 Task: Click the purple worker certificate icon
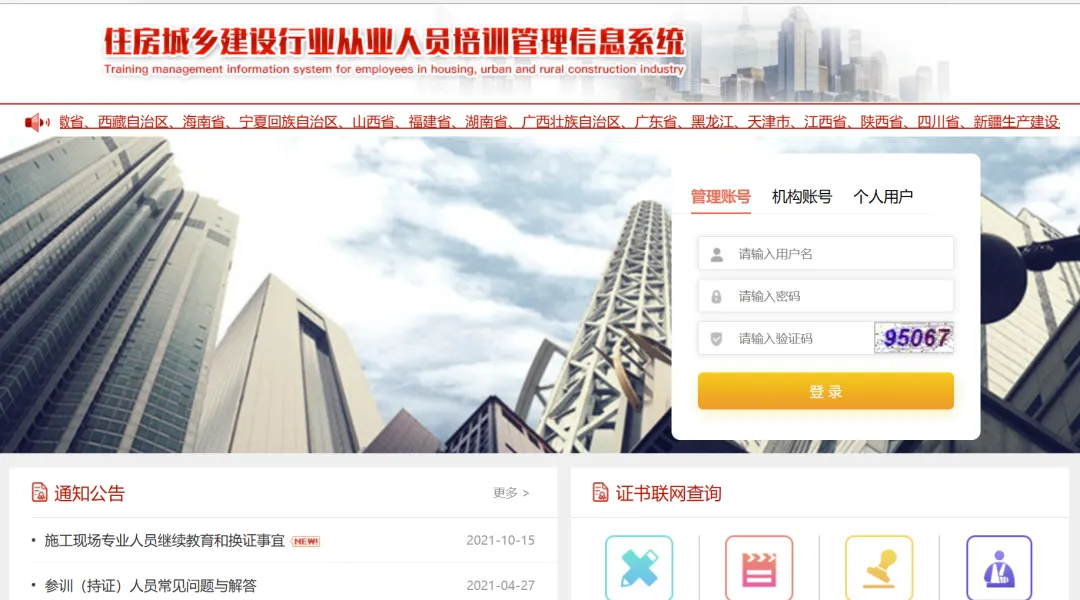(999, 568)
